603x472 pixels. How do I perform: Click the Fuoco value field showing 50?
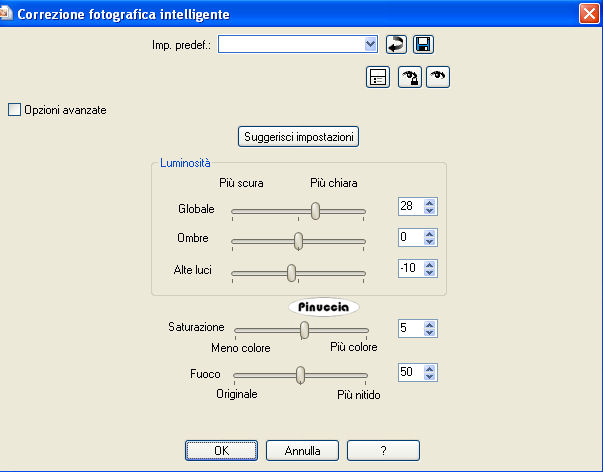click(411, 372)
